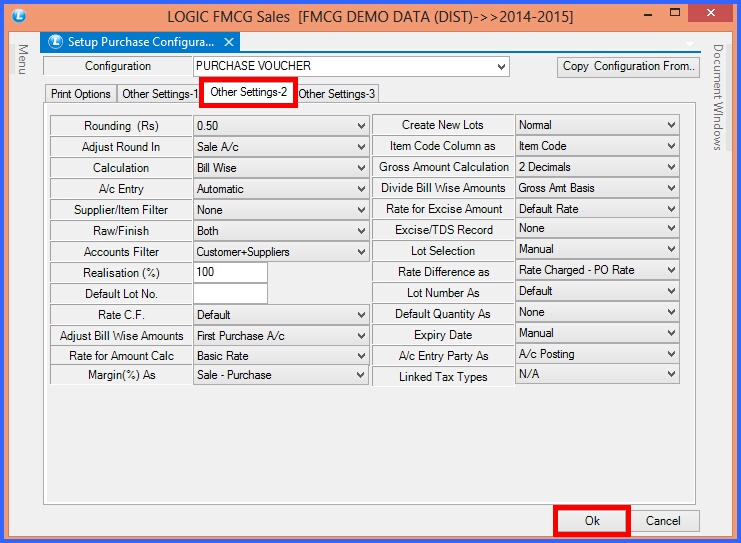The image size is (741, 543).
Task: Select the Other Settings-2 tab
Action: click(249, 92)
